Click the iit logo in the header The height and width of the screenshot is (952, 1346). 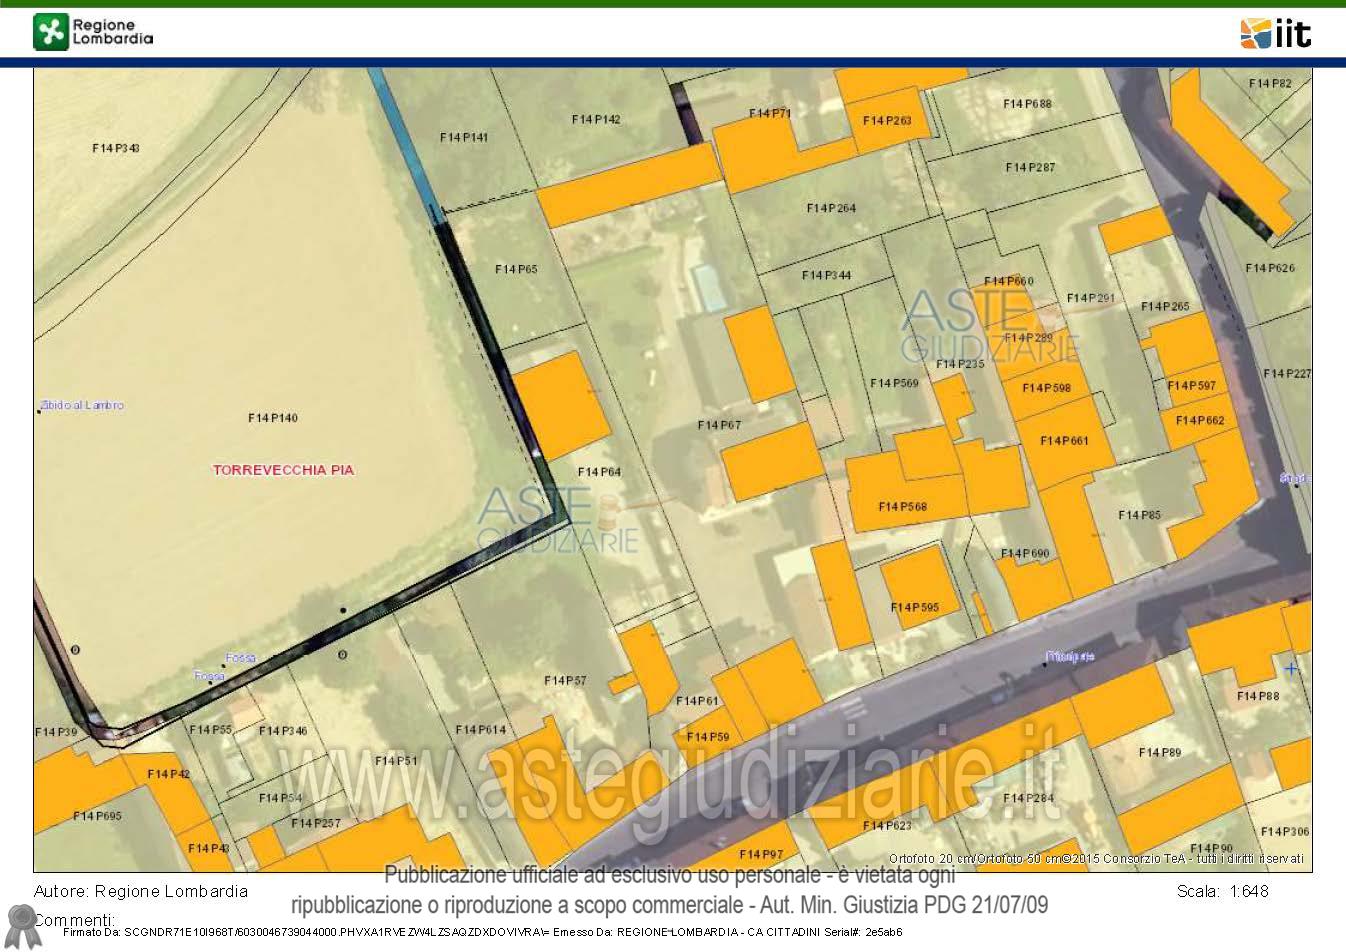coord(1275,33)
